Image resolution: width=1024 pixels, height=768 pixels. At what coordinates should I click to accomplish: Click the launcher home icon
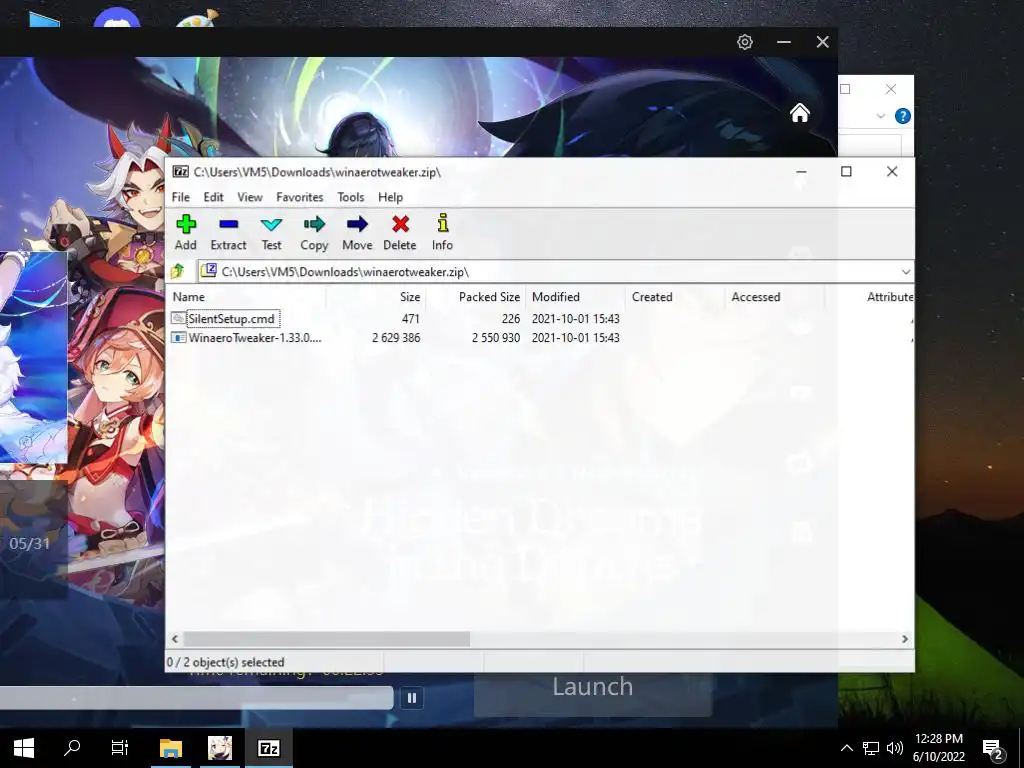coord(800,113)
